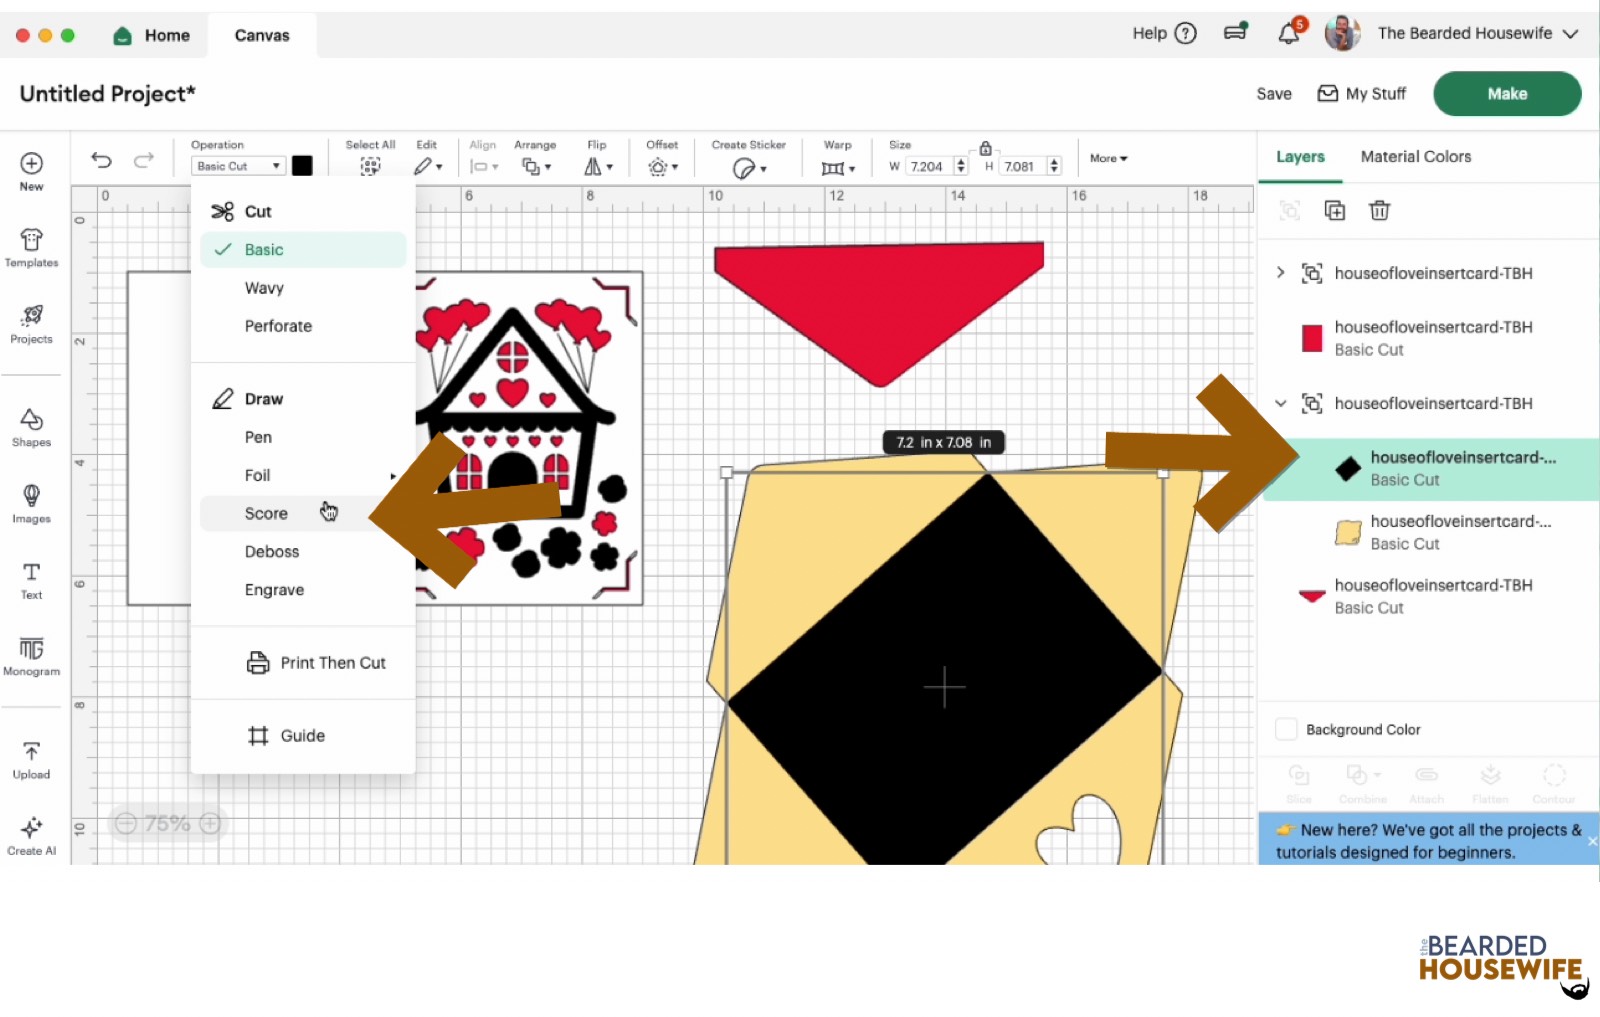Open the messages icon beside Help

[1236, 32]
